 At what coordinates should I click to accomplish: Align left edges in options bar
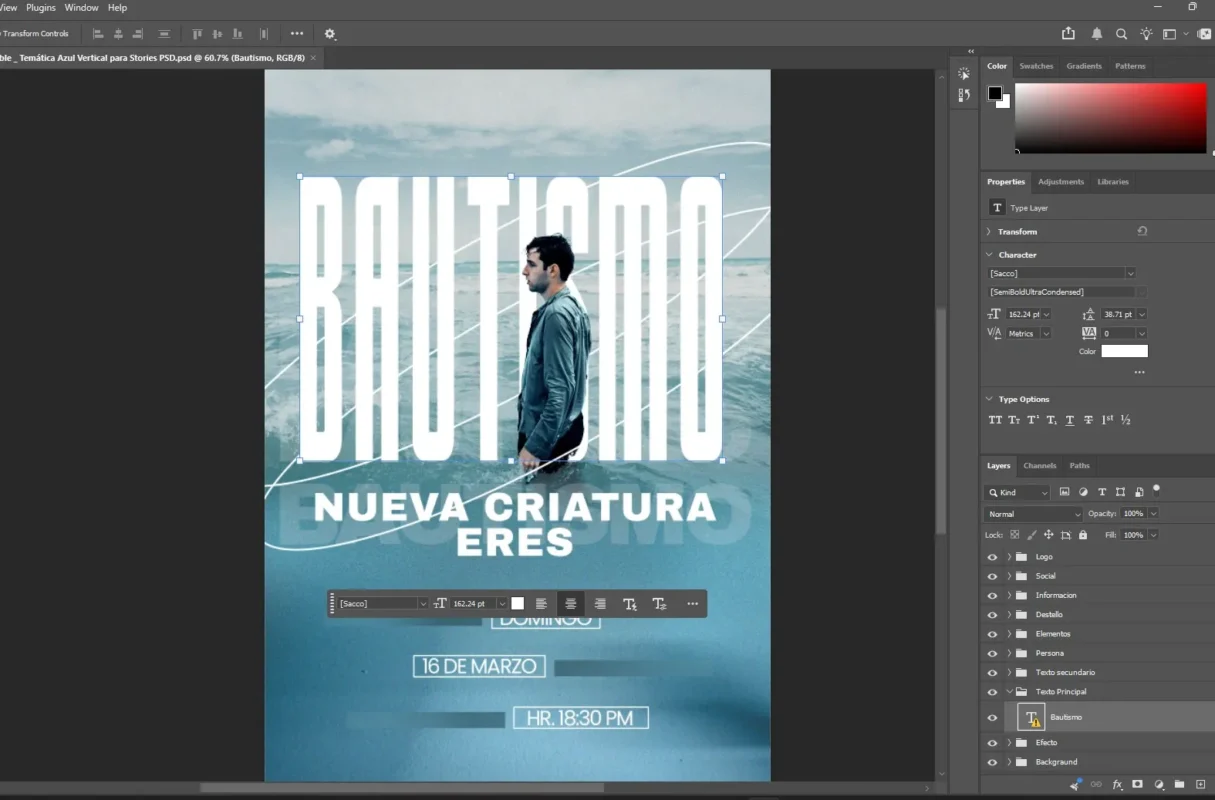click(x=98, y=34)
